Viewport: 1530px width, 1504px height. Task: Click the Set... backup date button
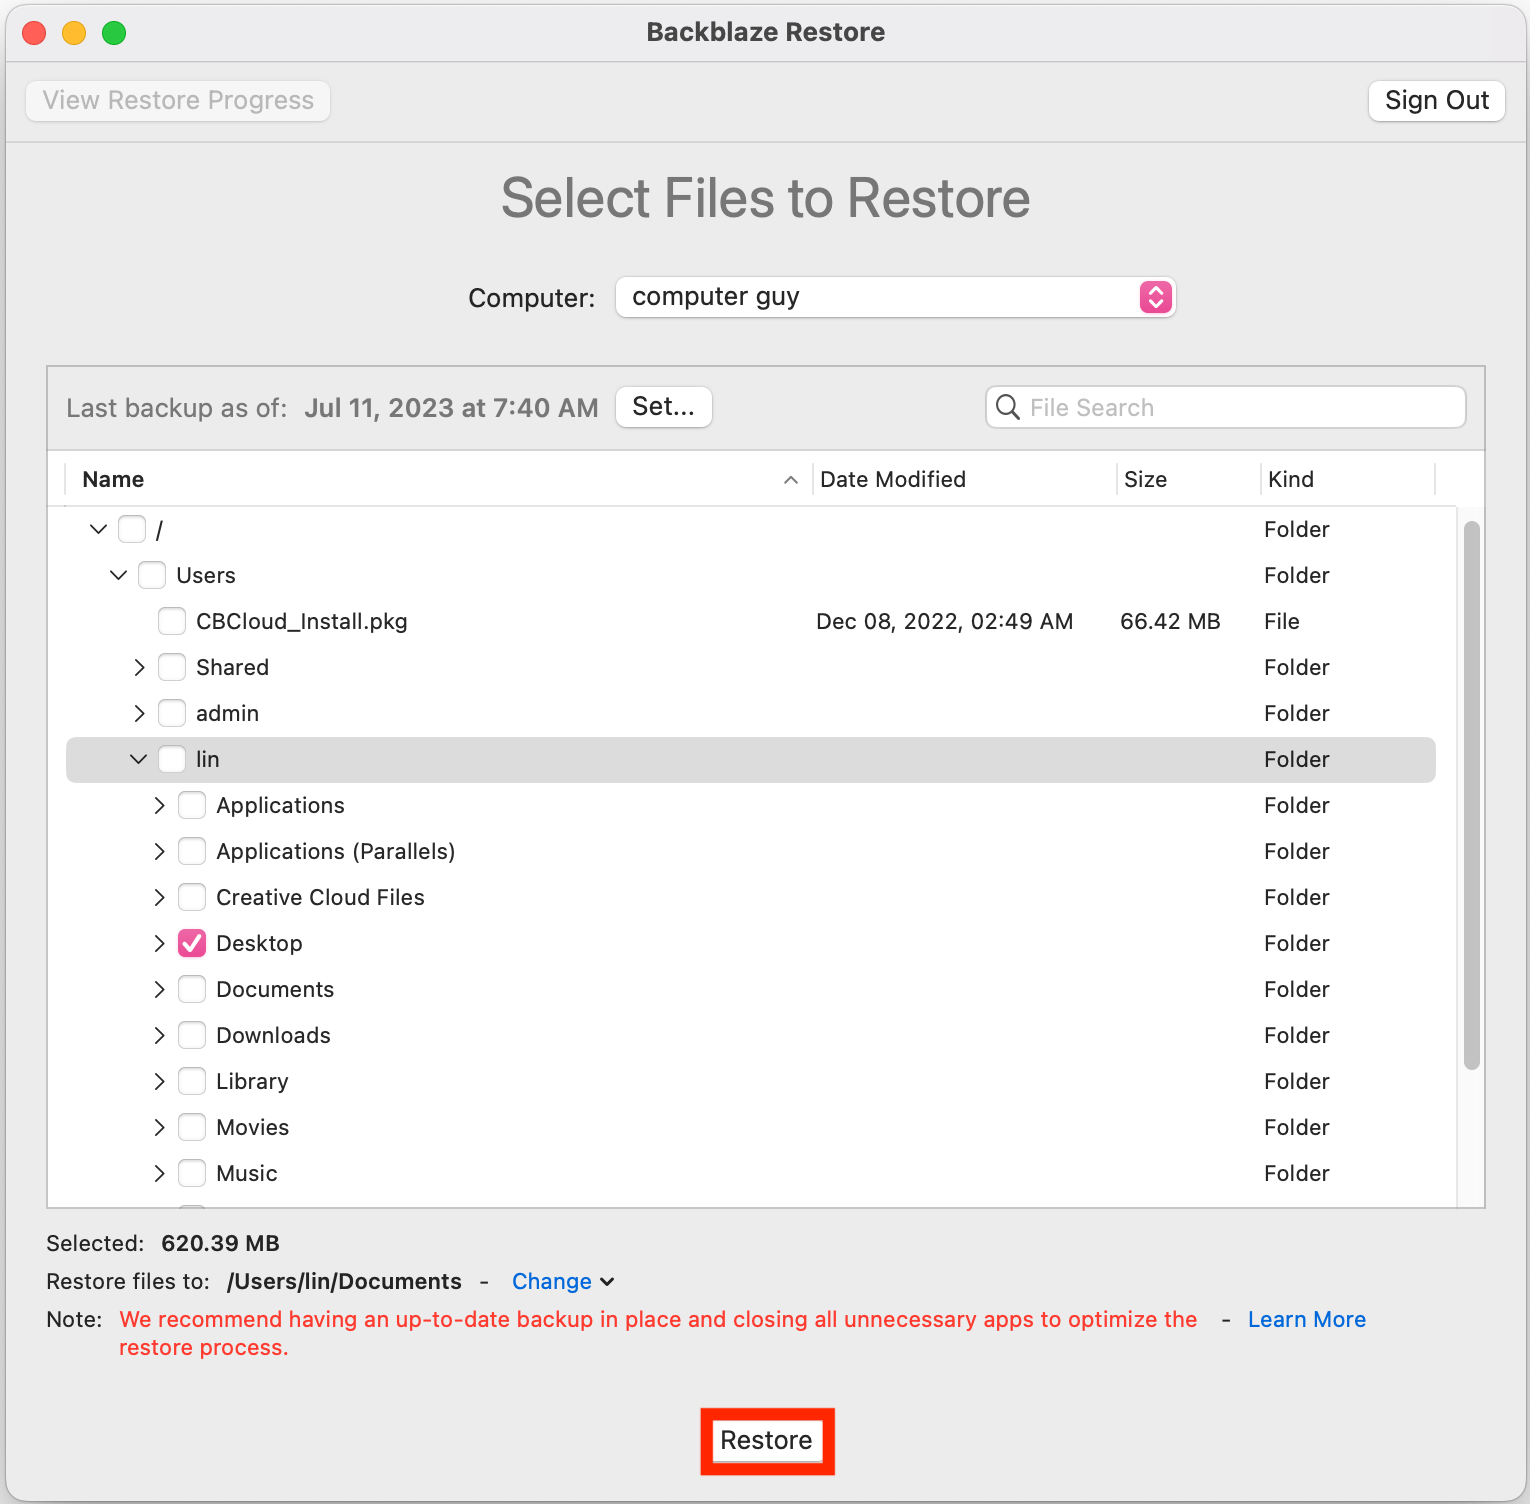tap(663, 407)
